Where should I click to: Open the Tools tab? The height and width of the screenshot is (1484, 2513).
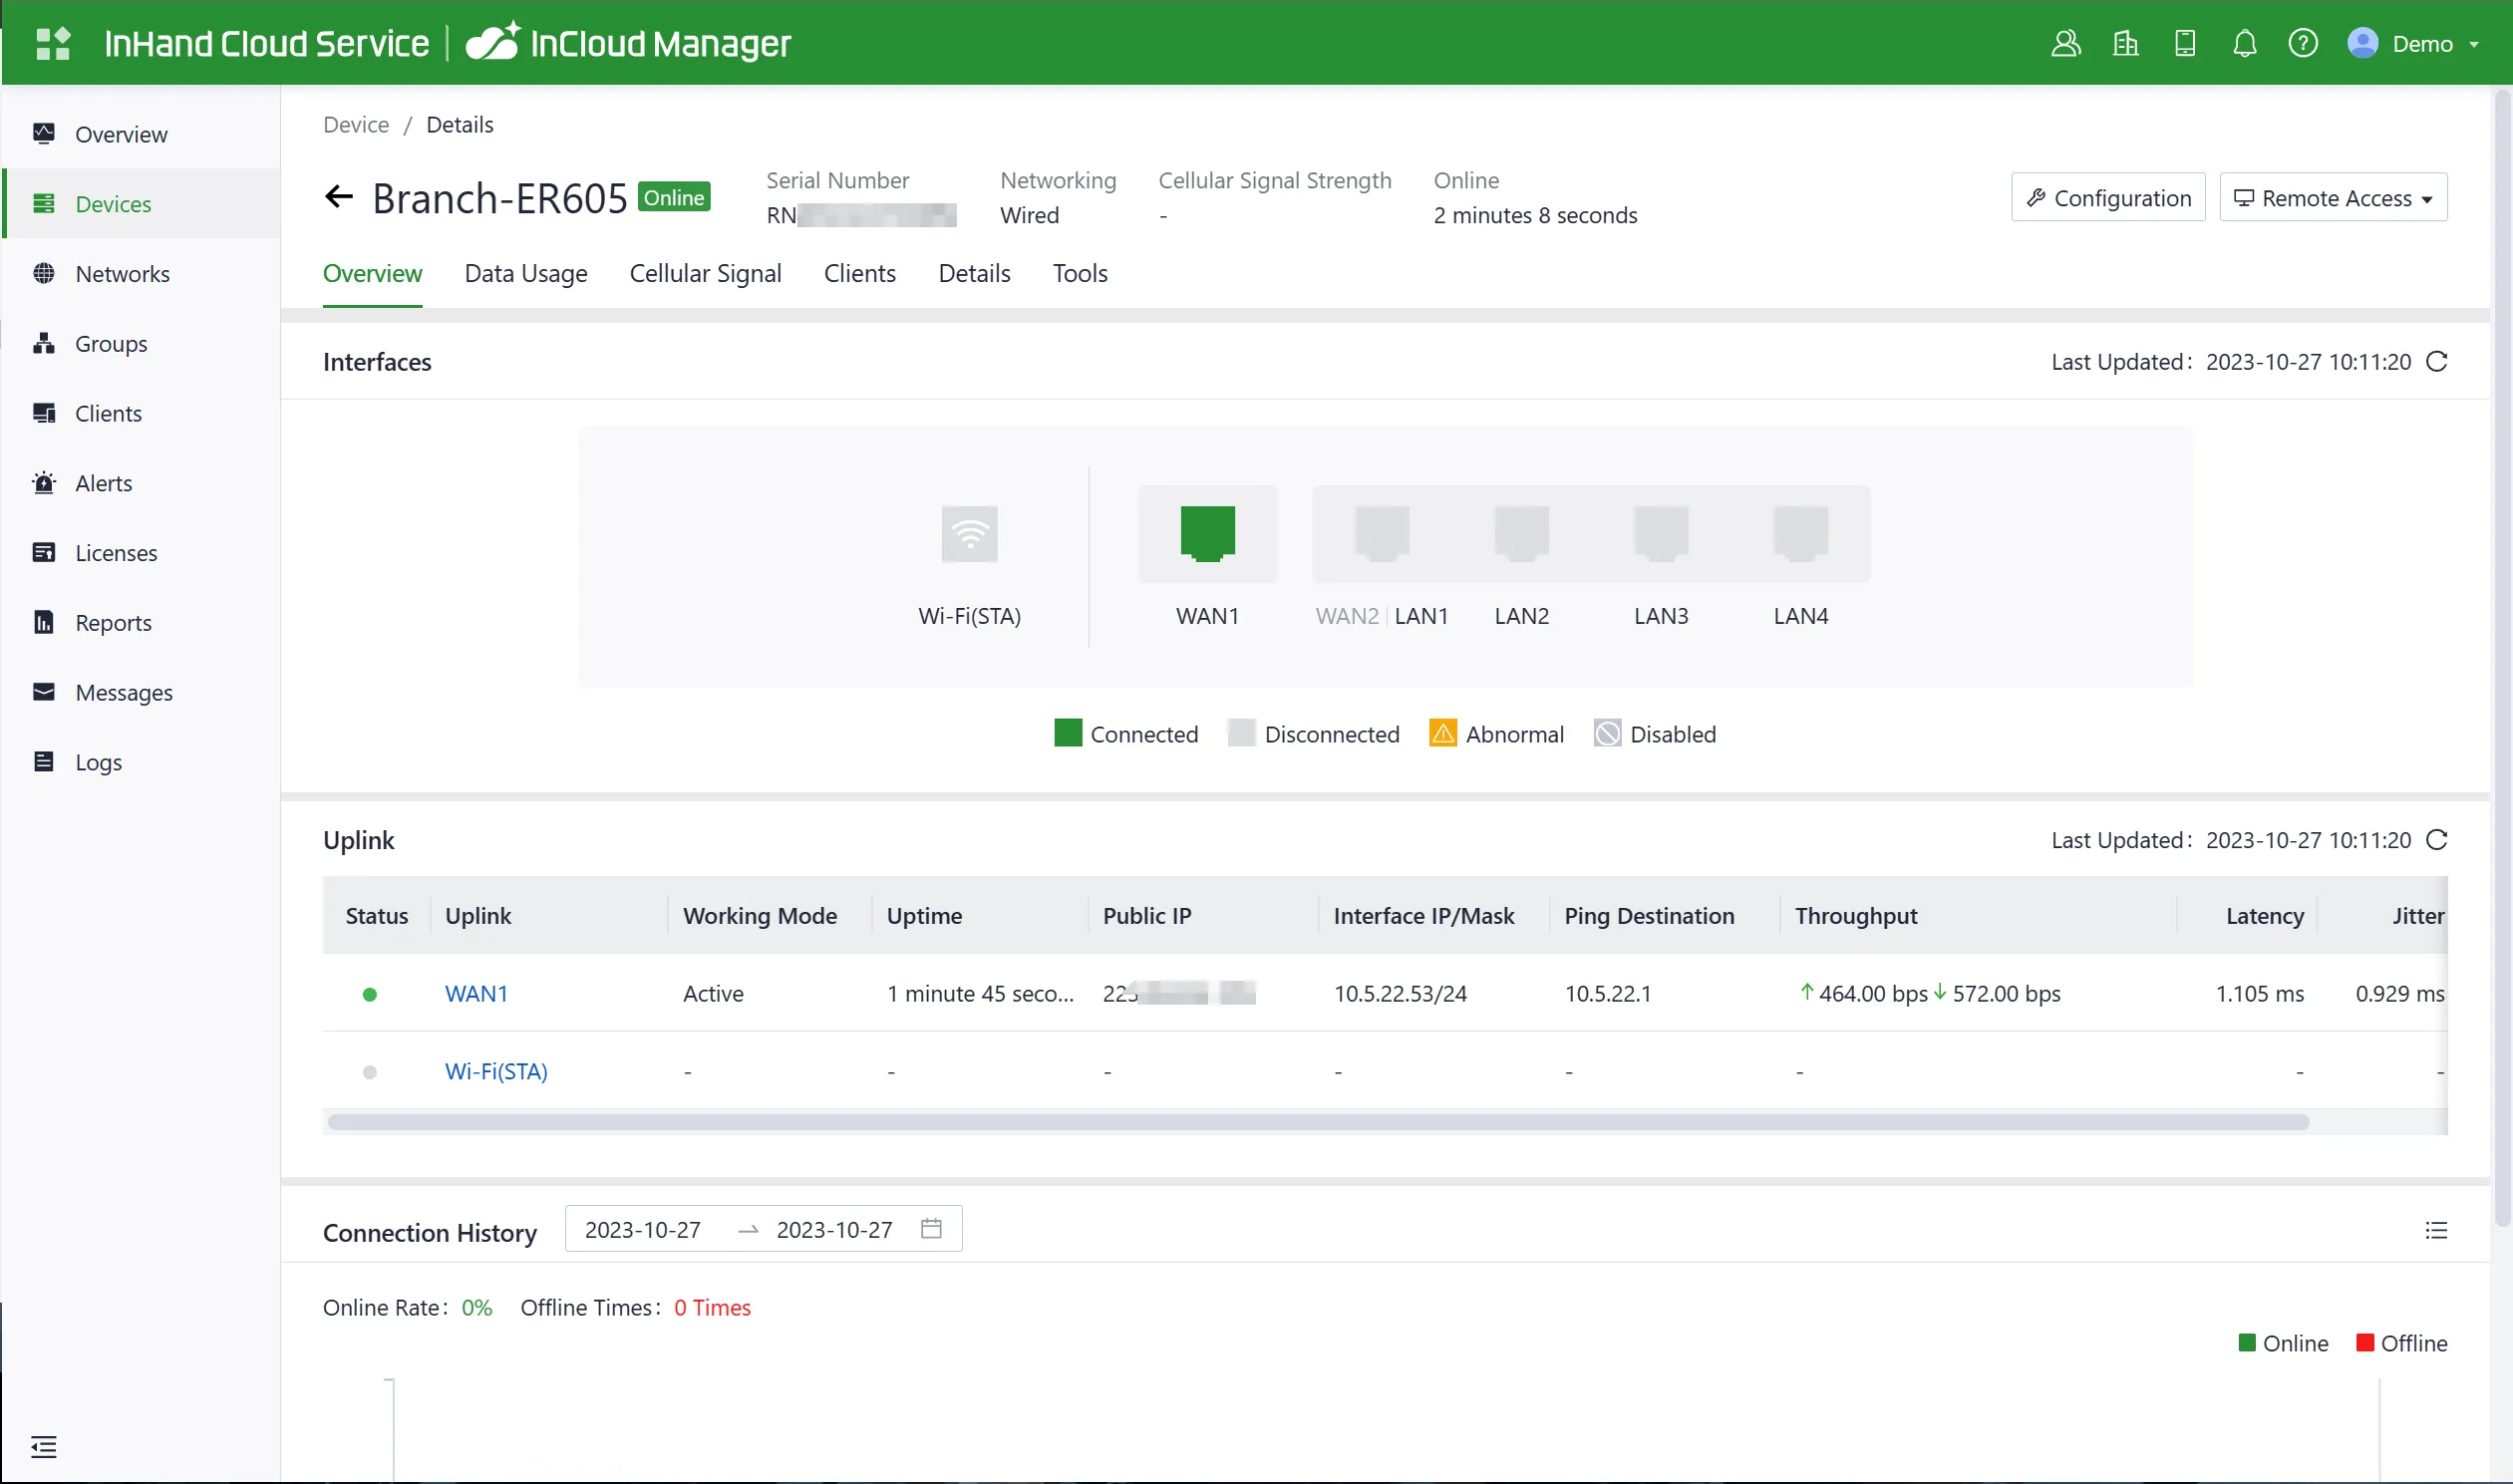[x=1080, y=273]
